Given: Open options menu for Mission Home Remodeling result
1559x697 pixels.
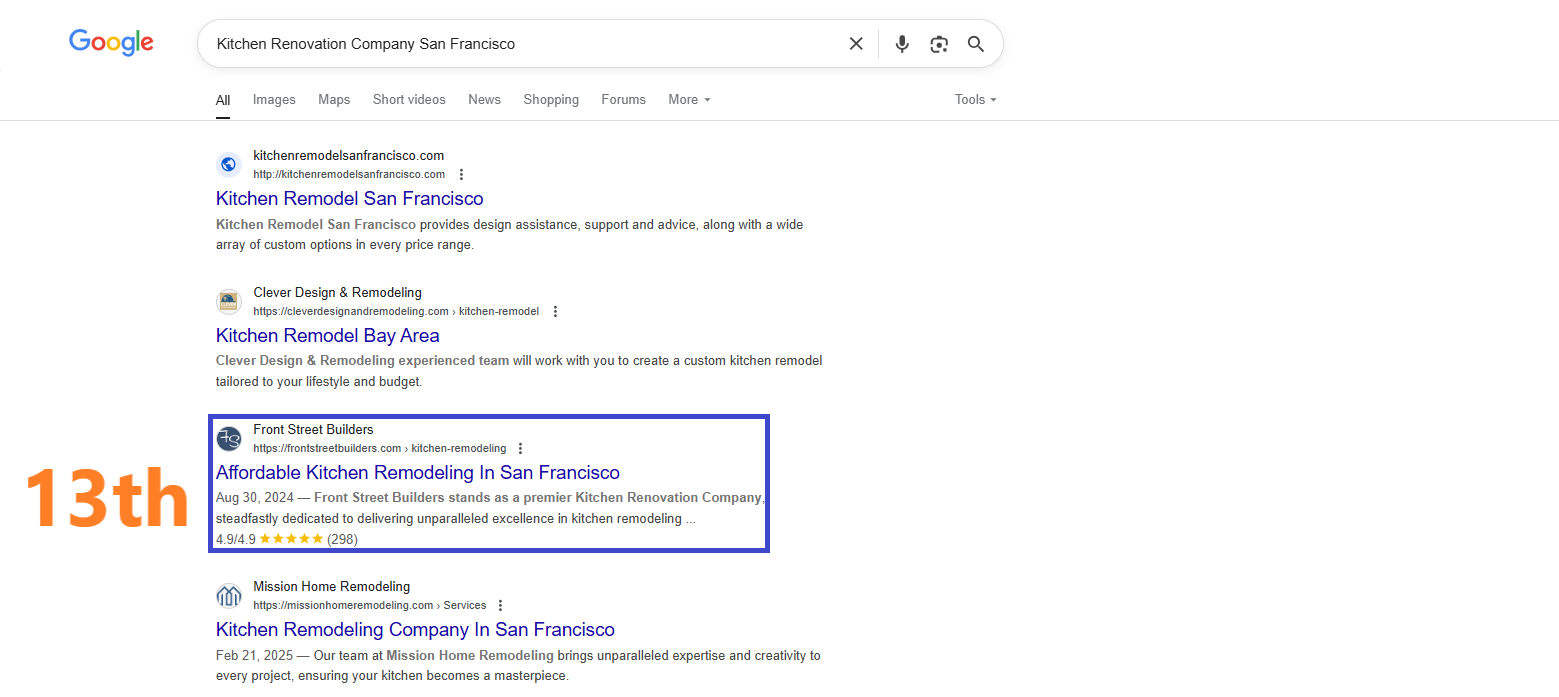Looking at the screenshot, I should pyautogui.click(x=500, y=605).
